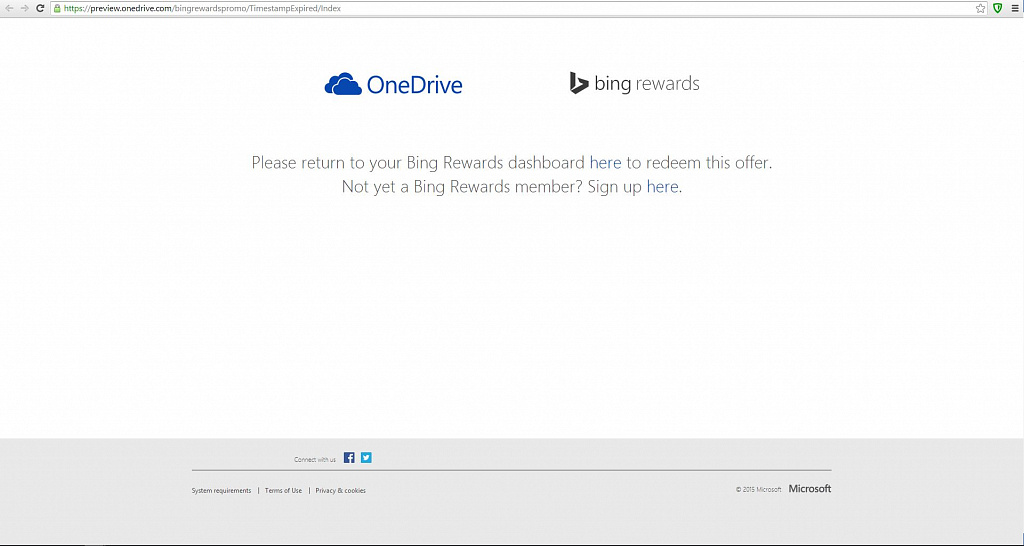Image resolution: width=1024 pixels, height=546 pixels.
Task: Click the browser back arrow
Action: [x=9, y=8]
